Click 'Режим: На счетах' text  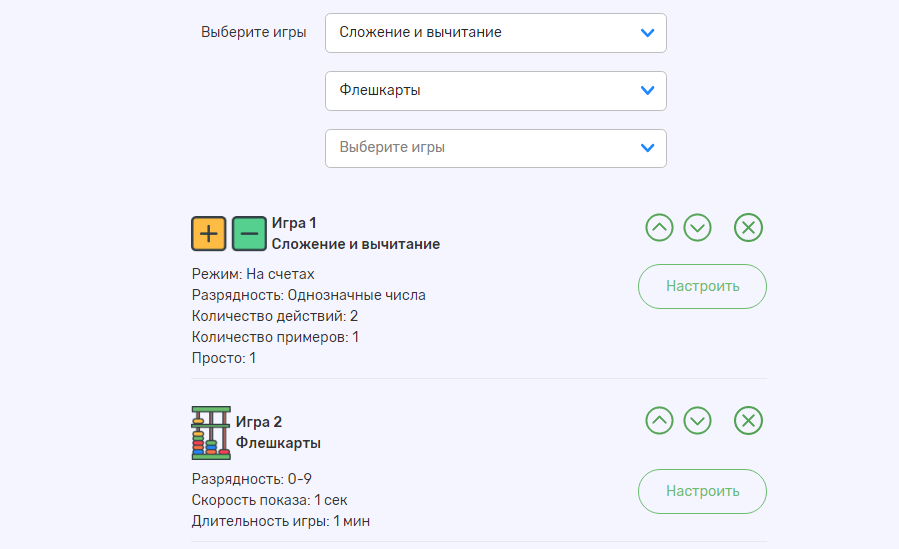(x=253, y=274)
